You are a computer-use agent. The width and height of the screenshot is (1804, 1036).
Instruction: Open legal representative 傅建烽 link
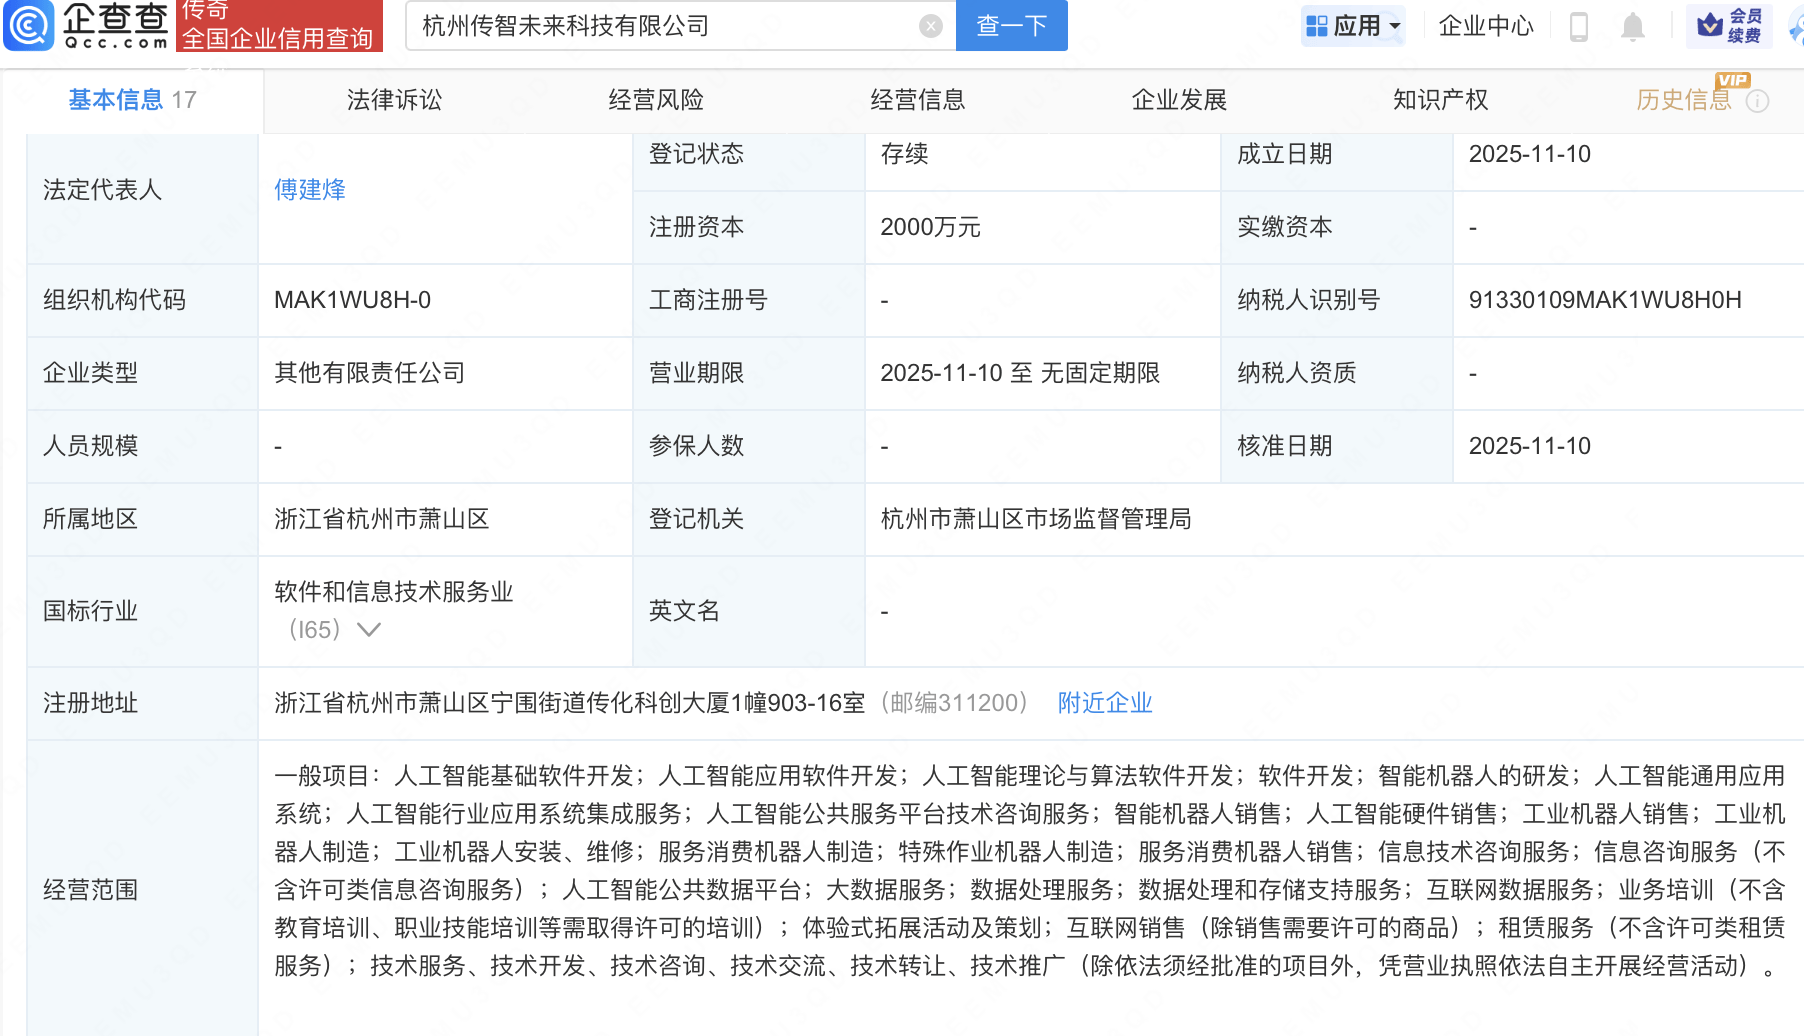click(310, 190)
